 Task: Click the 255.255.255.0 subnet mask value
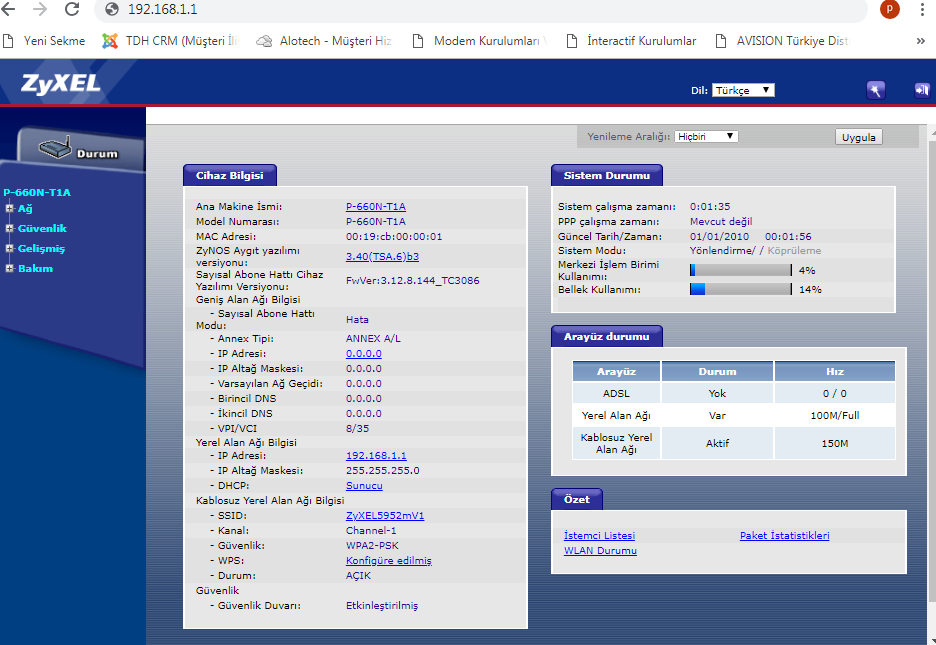(383, 471)
